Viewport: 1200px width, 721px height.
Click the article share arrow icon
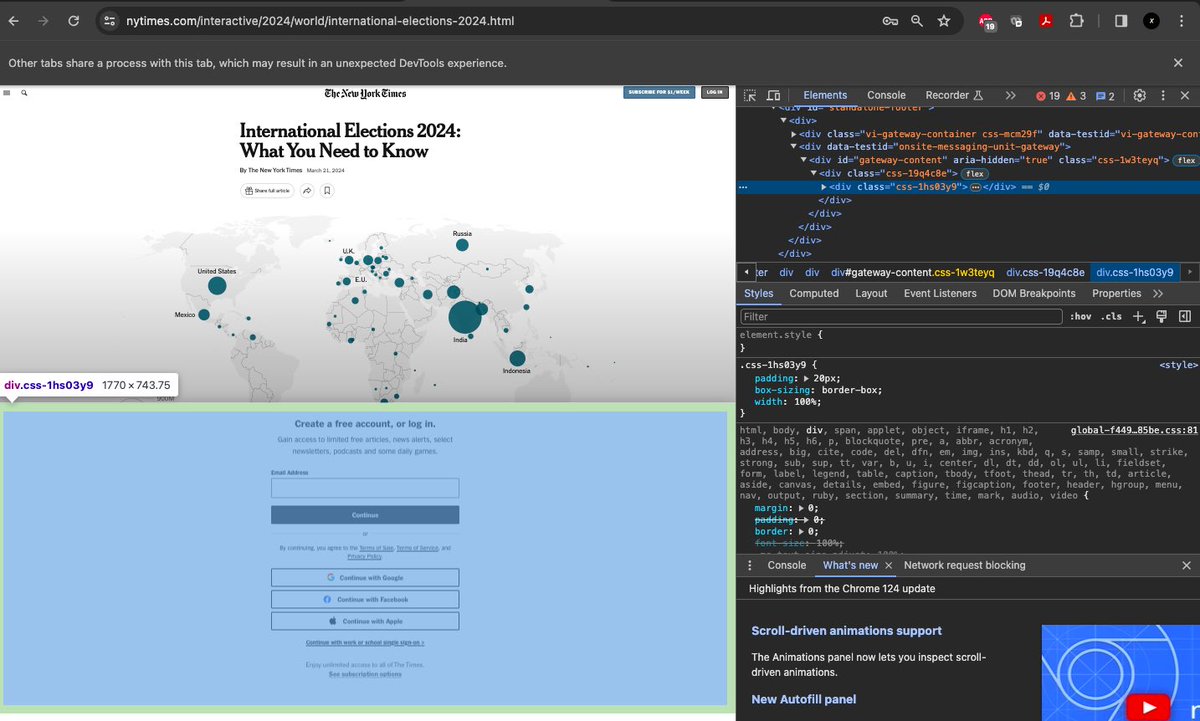308,190
